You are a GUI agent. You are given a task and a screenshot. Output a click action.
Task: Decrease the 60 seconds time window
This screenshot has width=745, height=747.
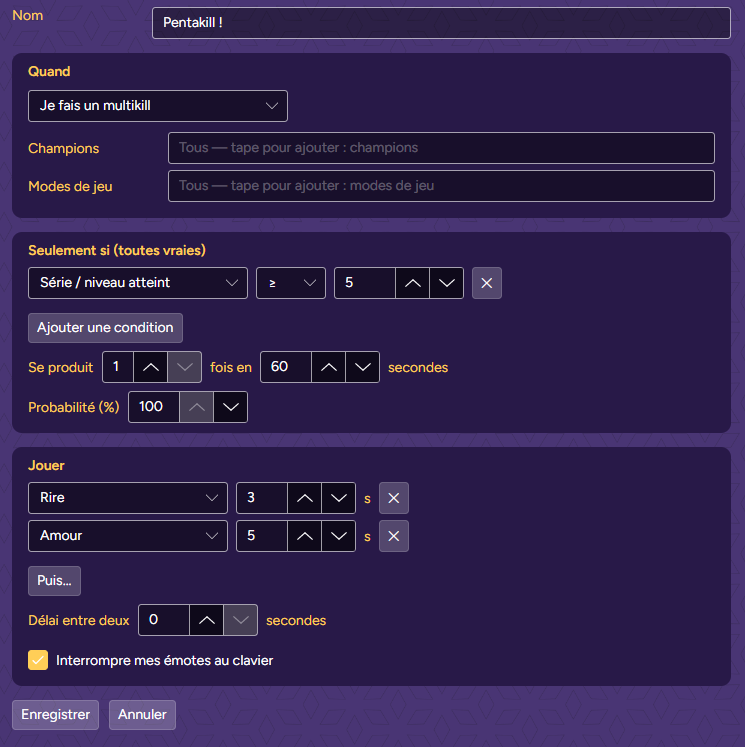click(x=362, y=367)
